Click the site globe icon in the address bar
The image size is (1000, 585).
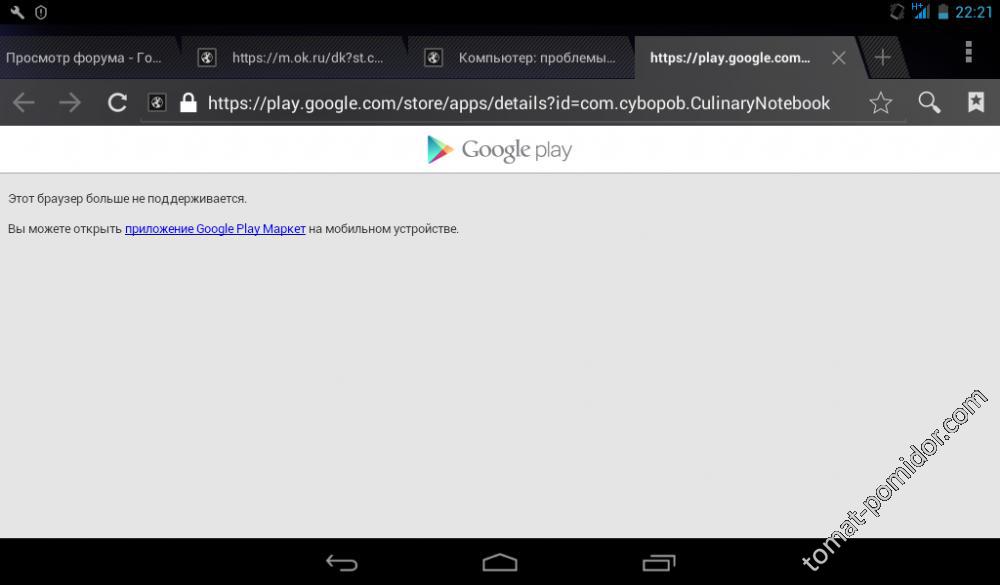click(x=157, y=102)
